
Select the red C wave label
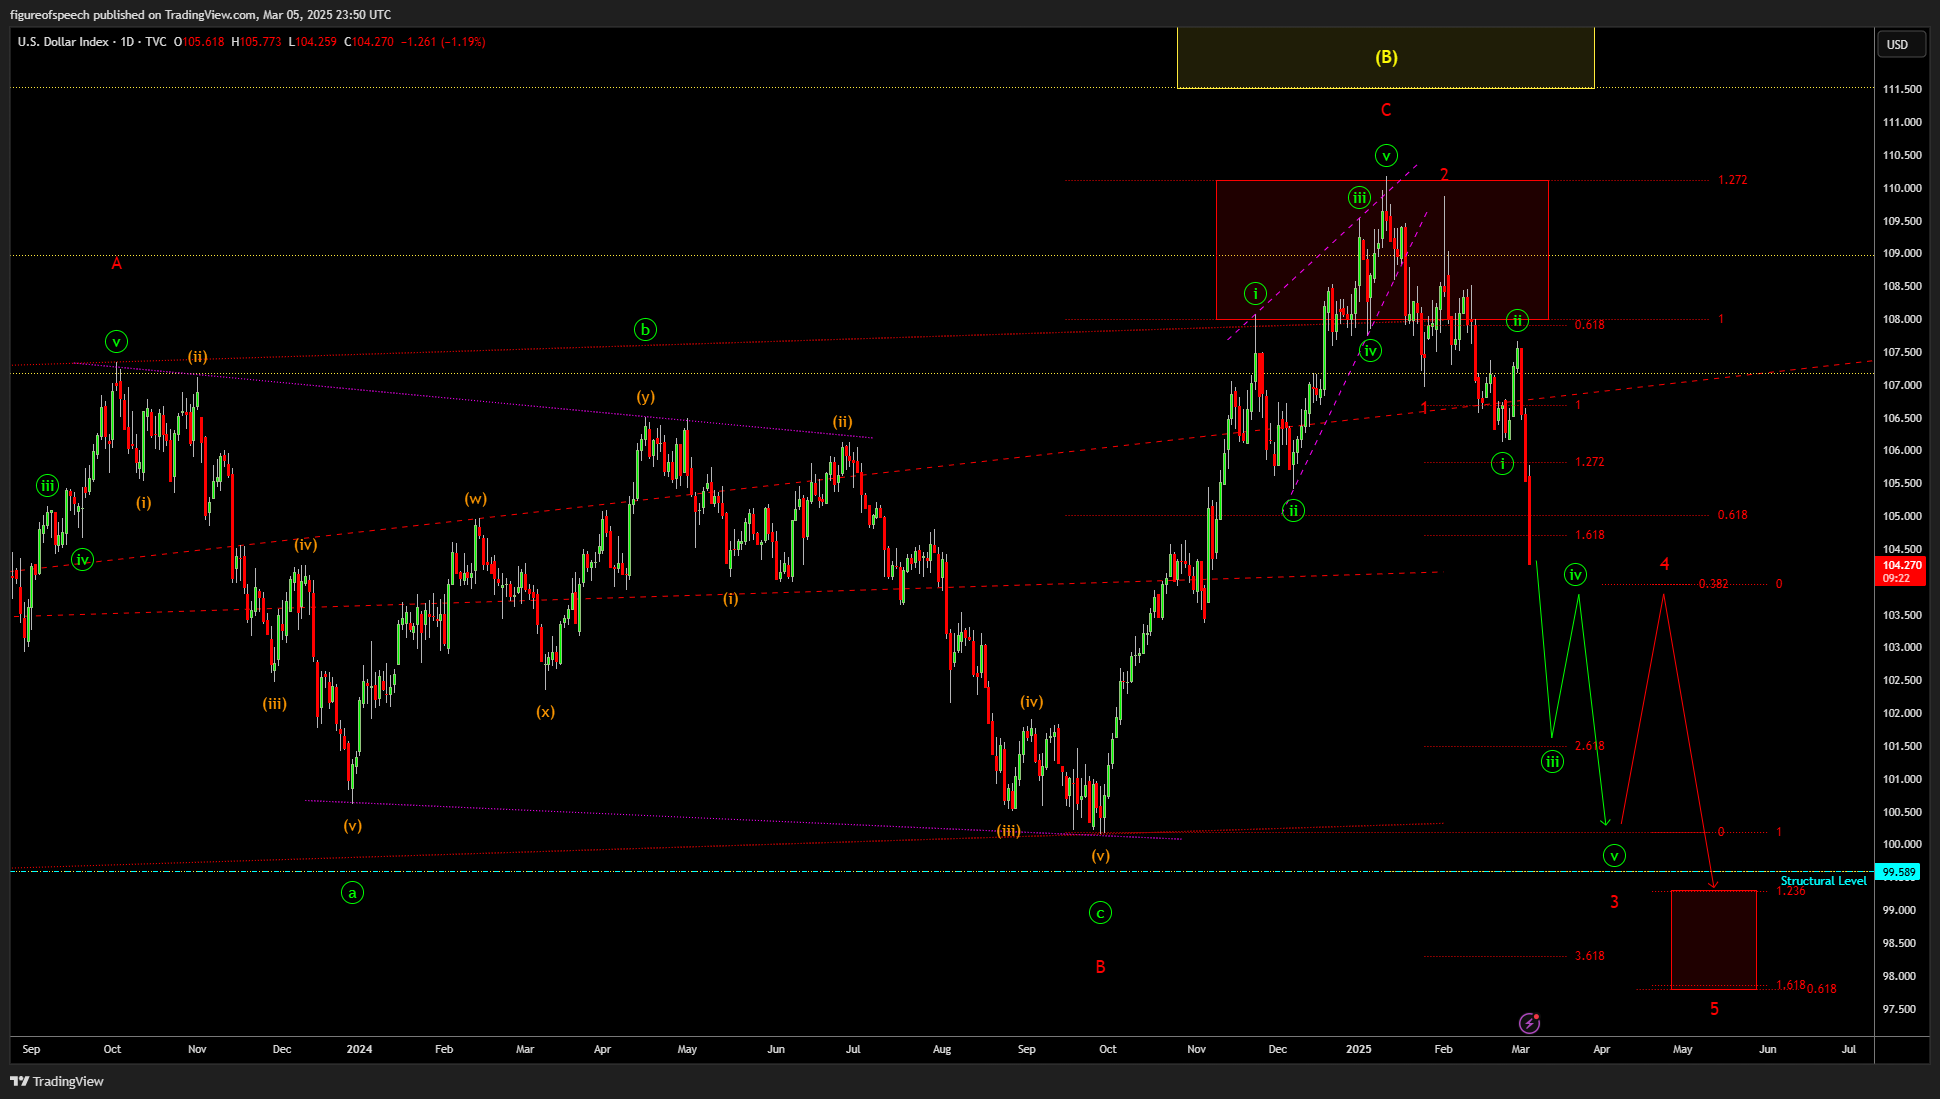click(x=1386, y=110)
